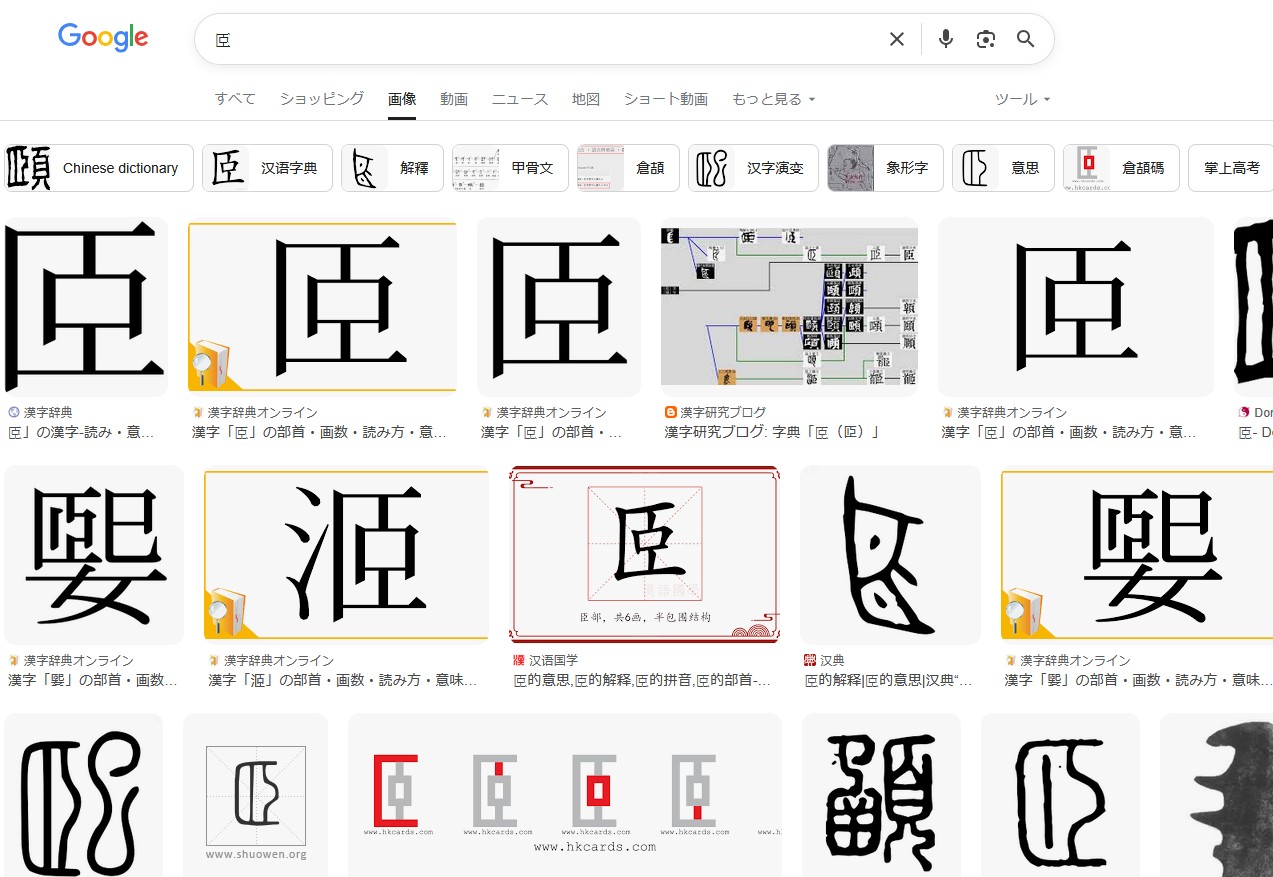The height and width of the screenshot is (877, 1273).
Task: Select the 画像 tab
Action: pyautogui.click(x=402, y=99)
